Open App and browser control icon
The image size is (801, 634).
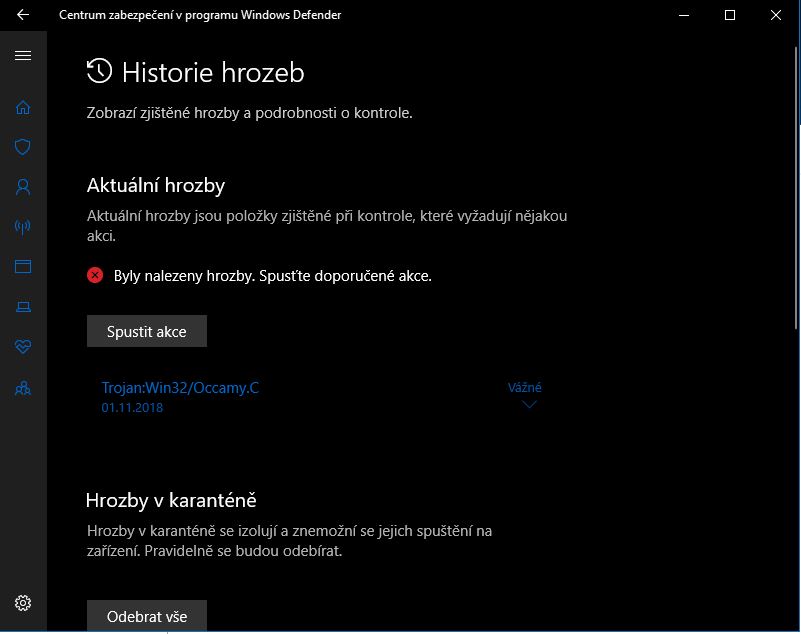[23, 267]
